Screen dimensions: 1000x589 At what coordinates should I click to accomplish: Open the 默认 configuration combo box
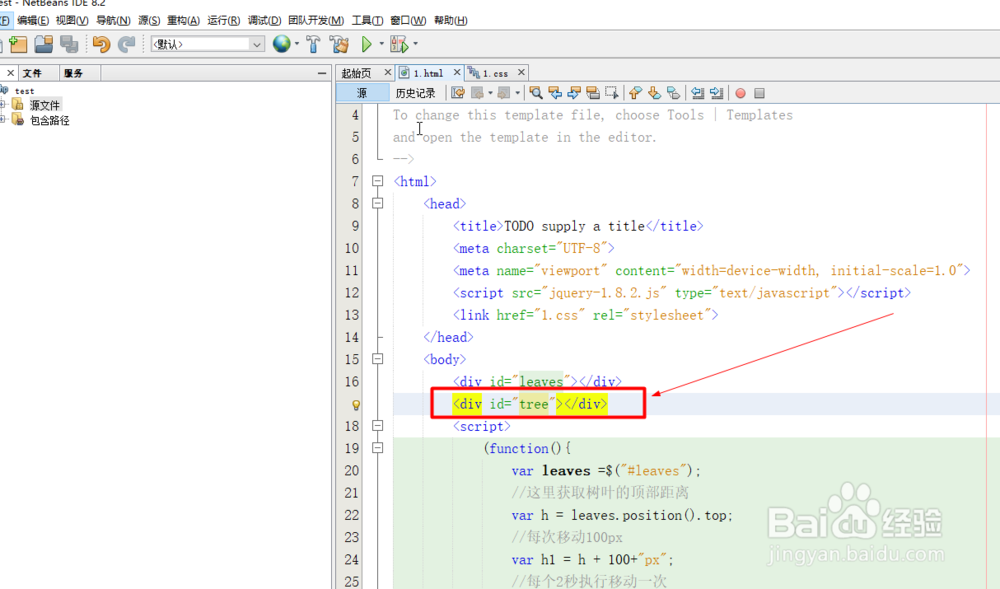click(207, 44)
